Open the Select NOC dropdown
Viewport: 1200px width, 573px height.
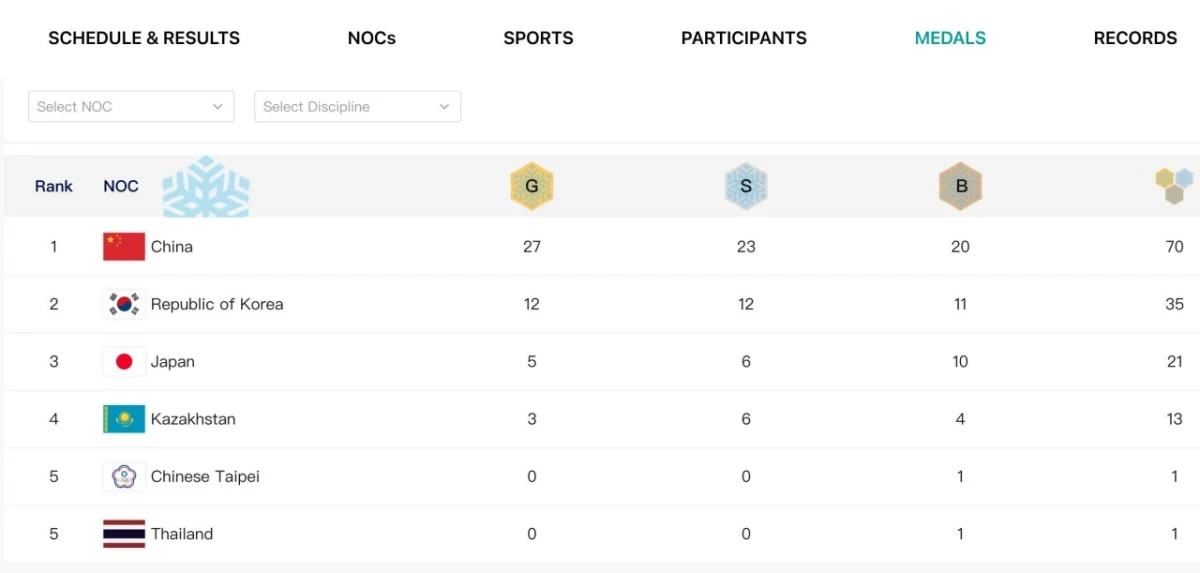pos(131,107)
